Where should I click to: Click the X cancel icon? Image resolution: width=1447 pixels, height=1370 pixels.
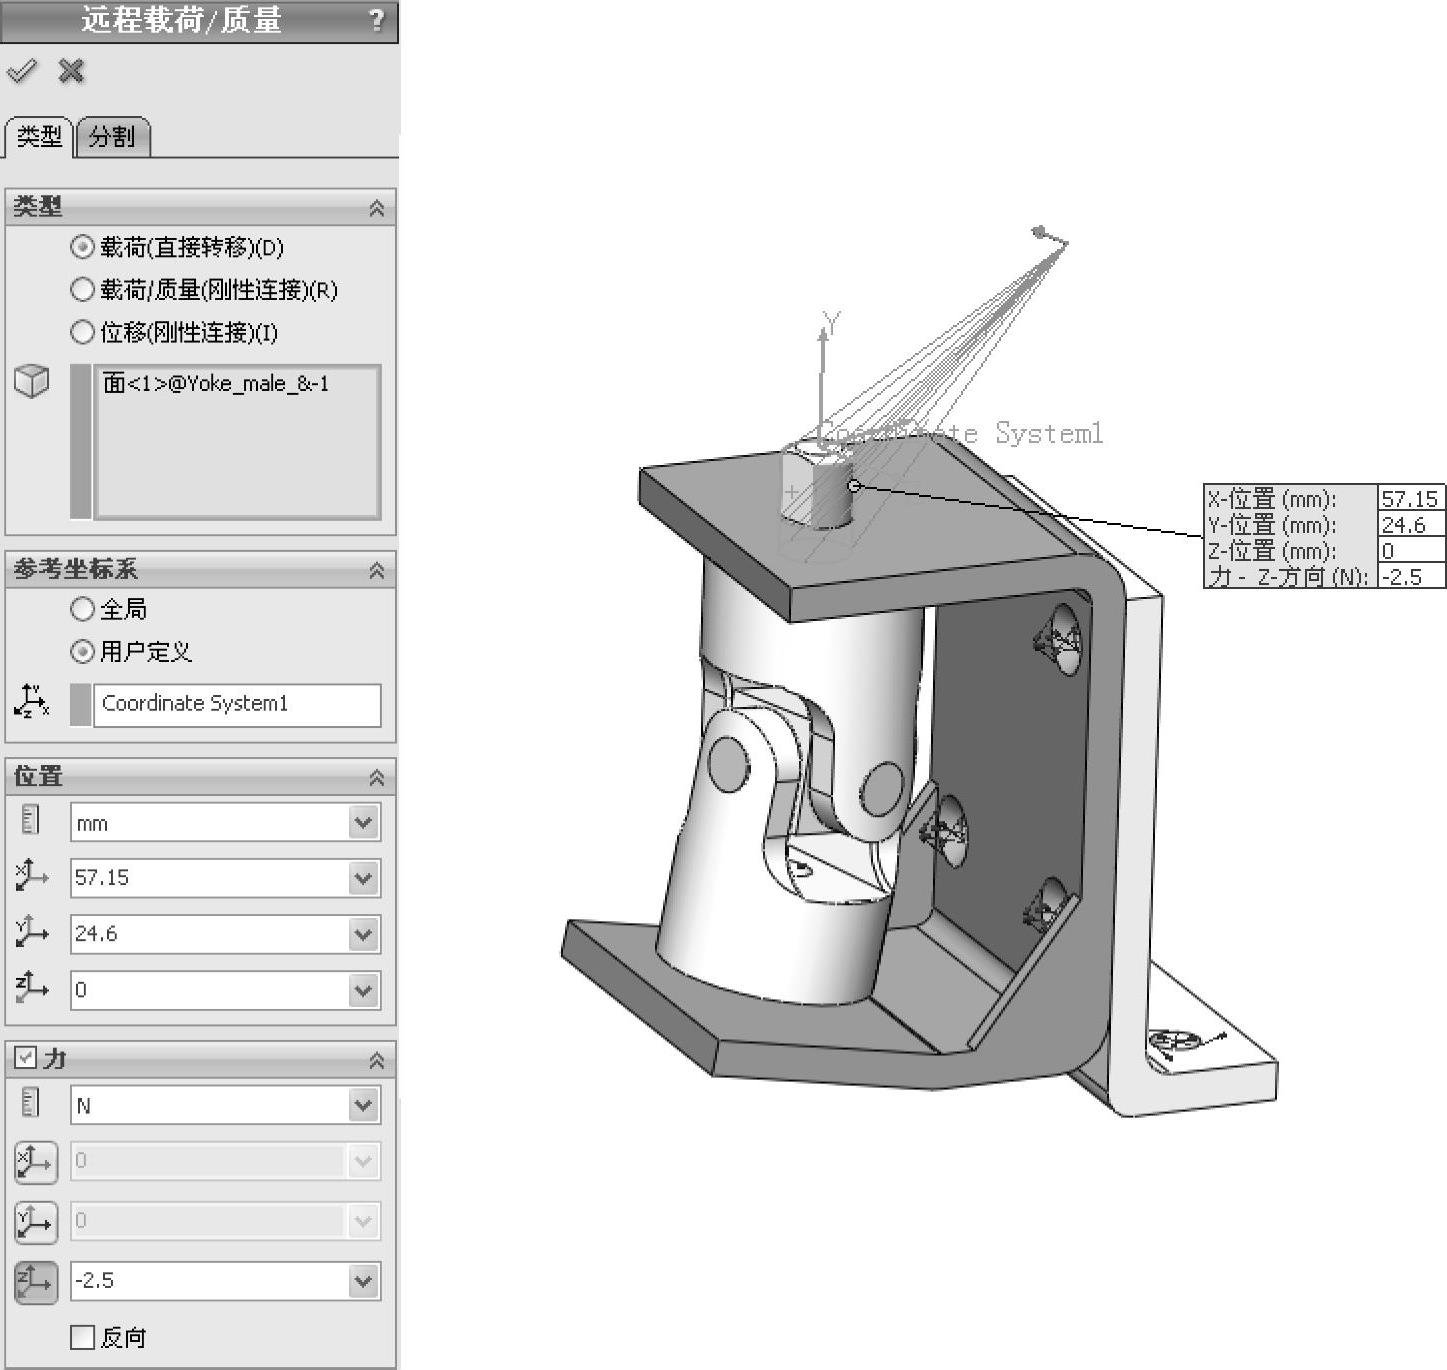(x=71, y=71)
